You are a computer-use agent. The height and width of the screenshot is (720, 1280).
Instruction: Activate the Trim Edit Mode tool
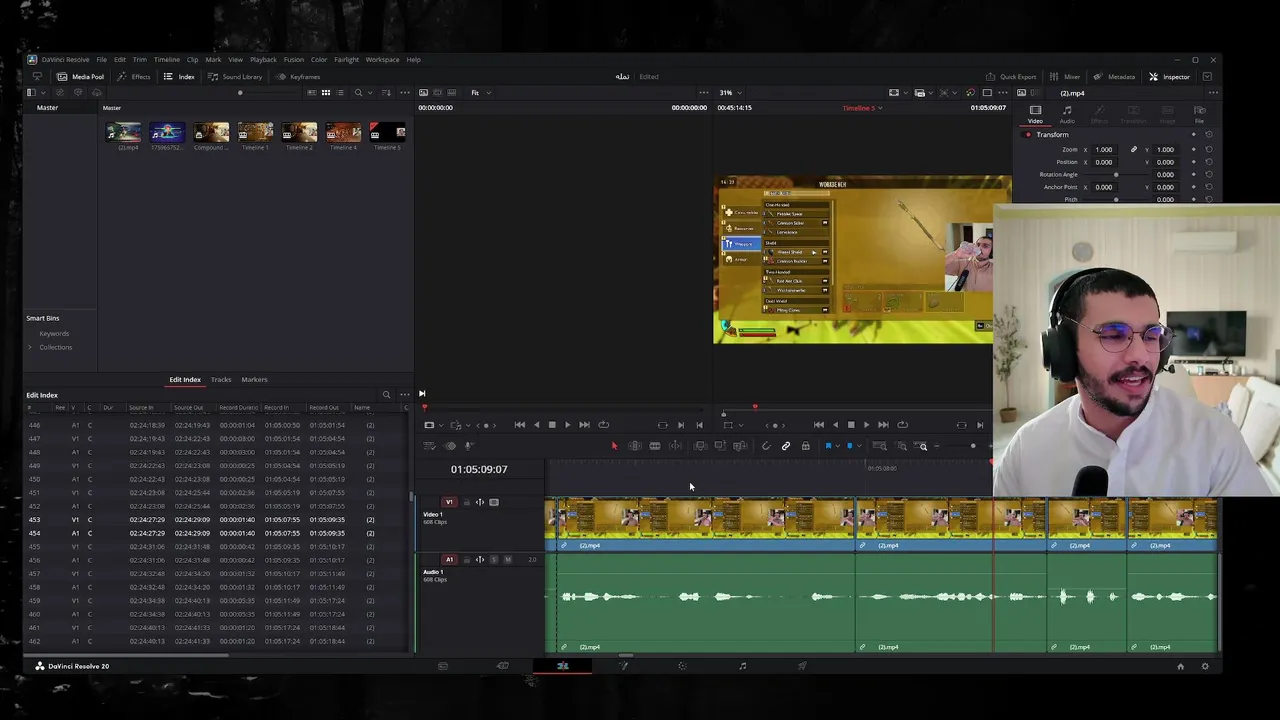click(634, 446)
